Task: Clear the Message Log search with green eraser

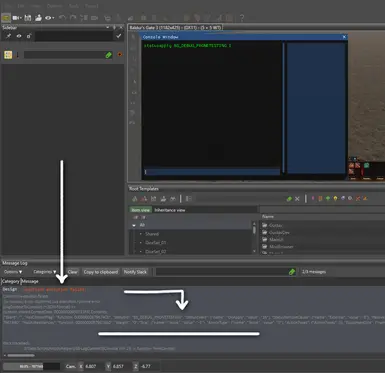Action: click(292, 272)
